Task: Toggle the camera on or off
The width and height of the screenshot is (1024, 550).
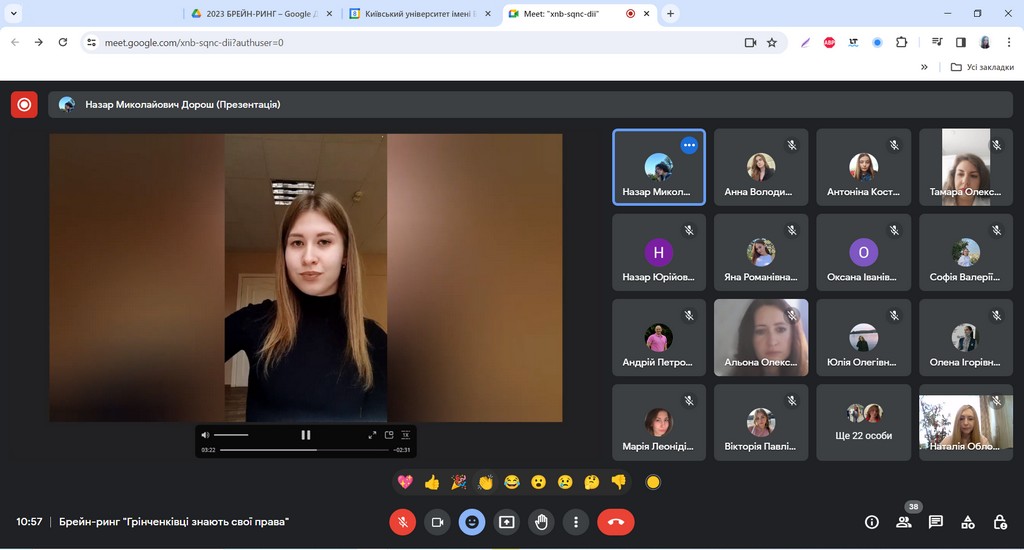Action: [x=437, y=522]
